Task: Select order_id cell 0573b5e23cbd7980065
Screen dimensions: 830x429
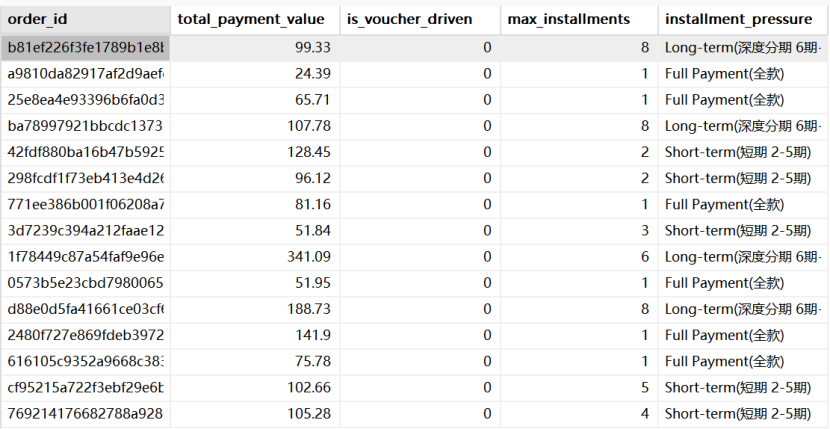Action: pos(85,283)
